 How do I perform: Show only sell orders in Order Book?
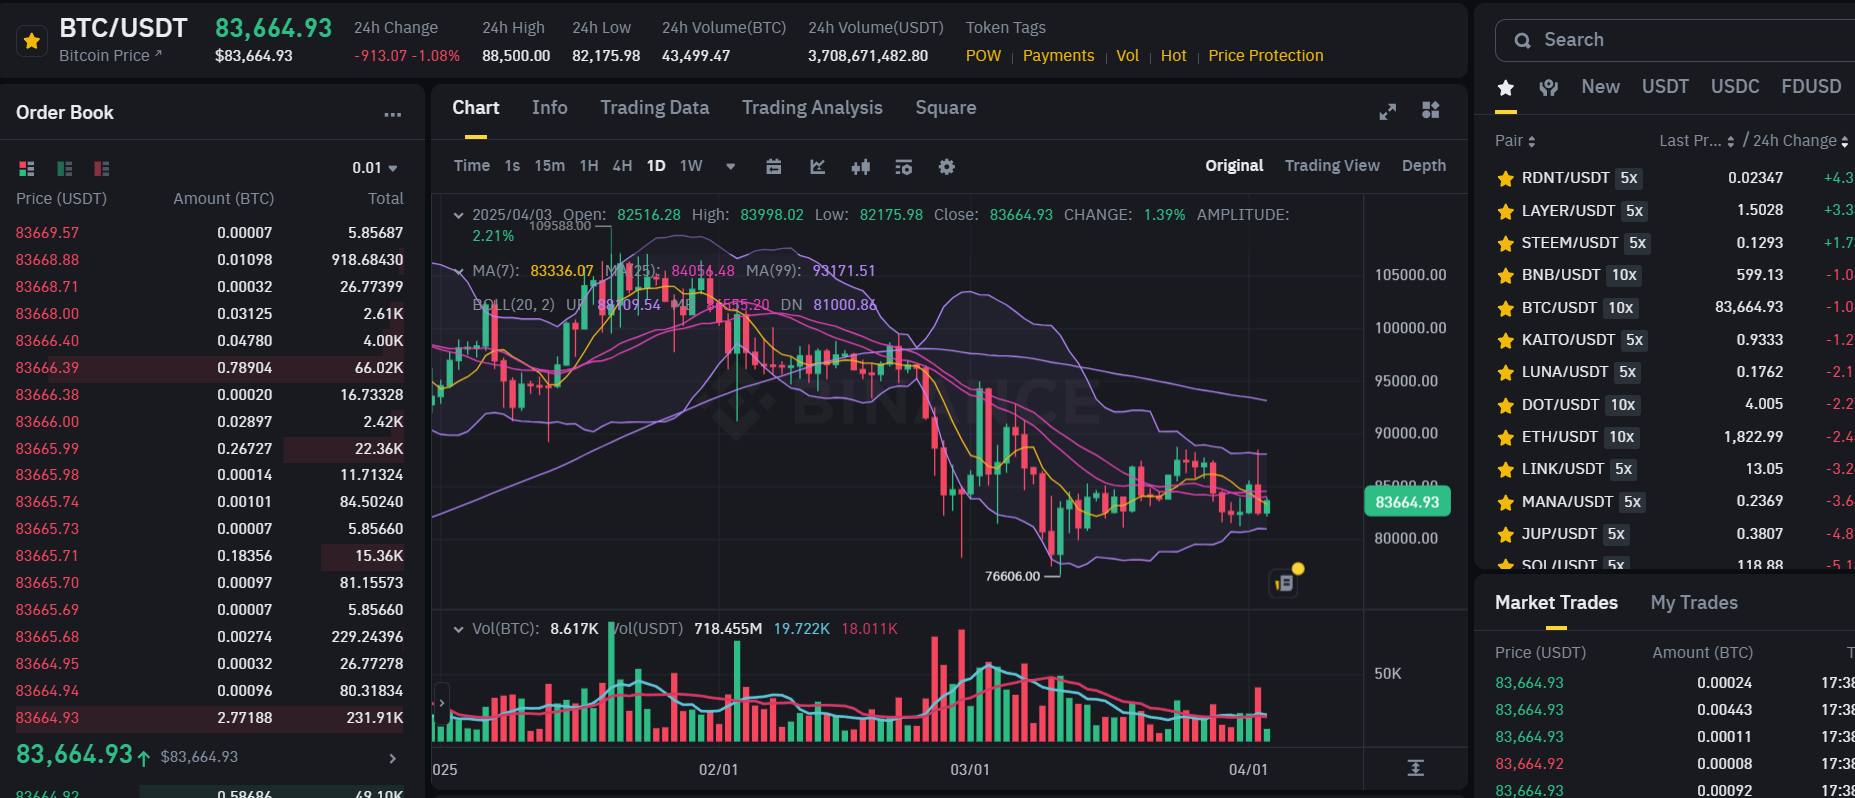click(102, 169)
